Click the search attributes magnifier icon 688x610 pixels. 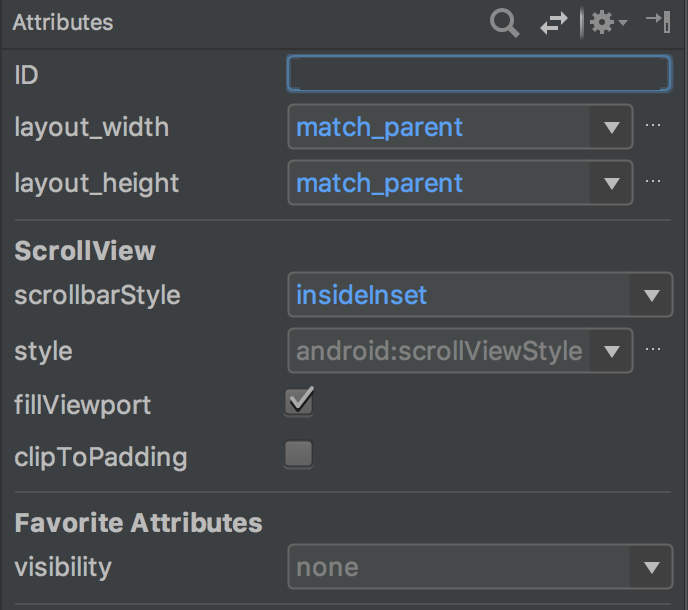(505, 23)
